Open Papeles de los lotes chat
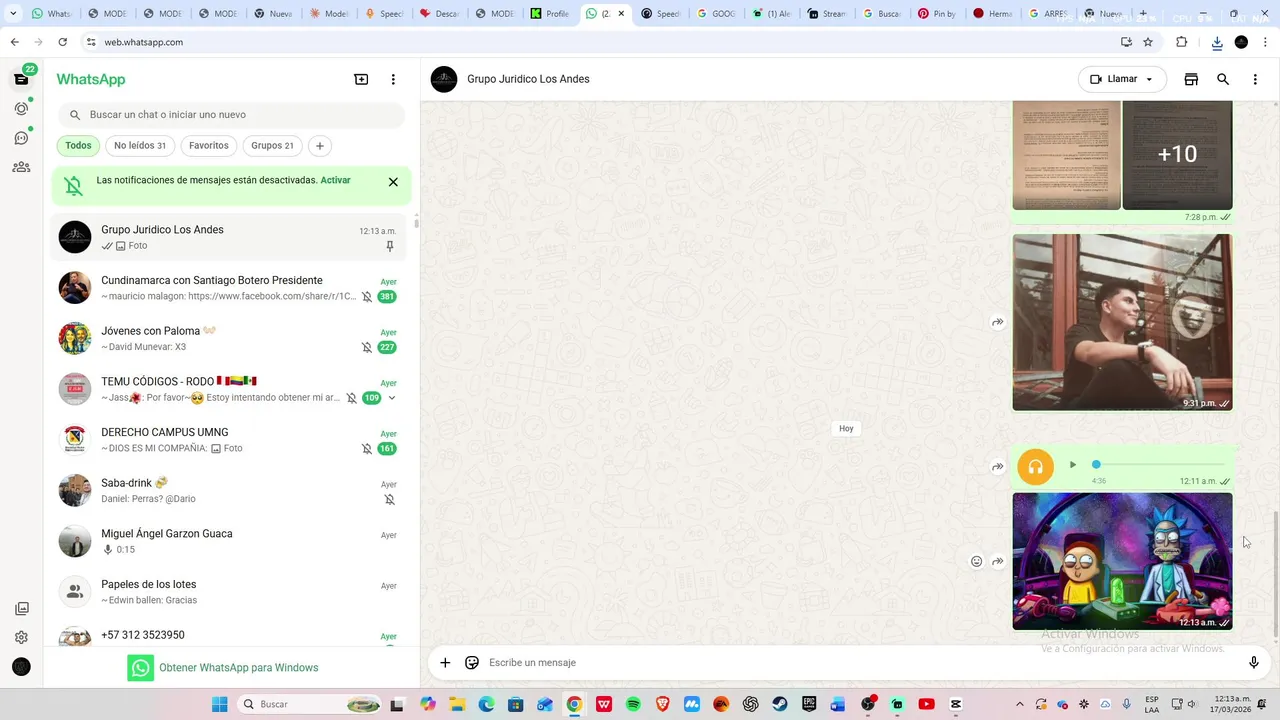The height and width of the screenshot is (720, 1280). (229, 592)
